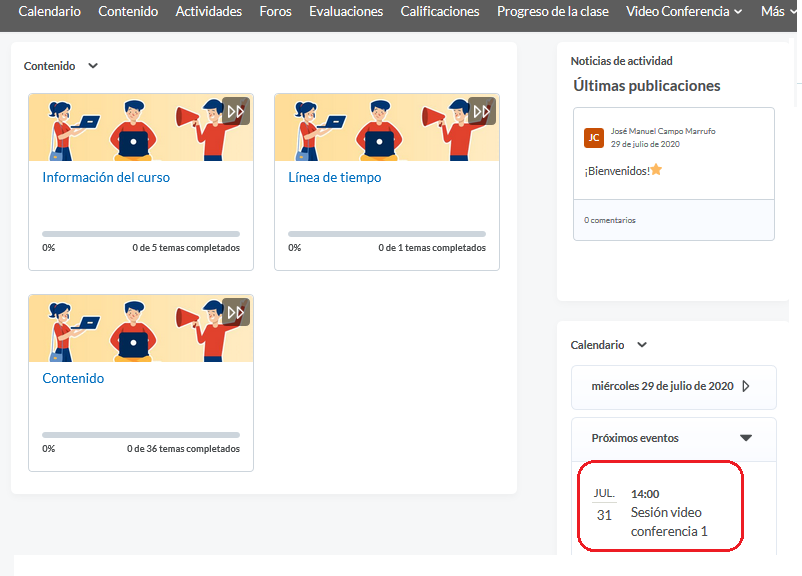Open the Calendario widget dropdown chevron
This screenshot has height=576, width=802.
(642, 345)
